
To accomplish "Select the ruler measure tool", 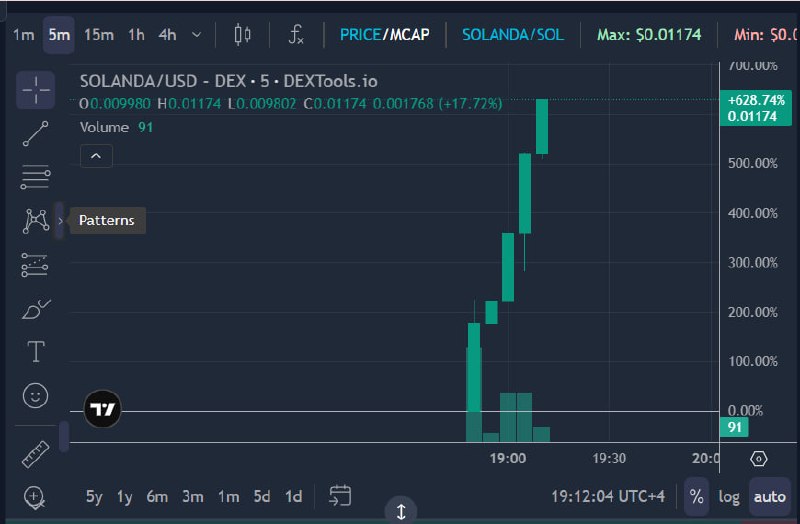I will coord(36,454).
